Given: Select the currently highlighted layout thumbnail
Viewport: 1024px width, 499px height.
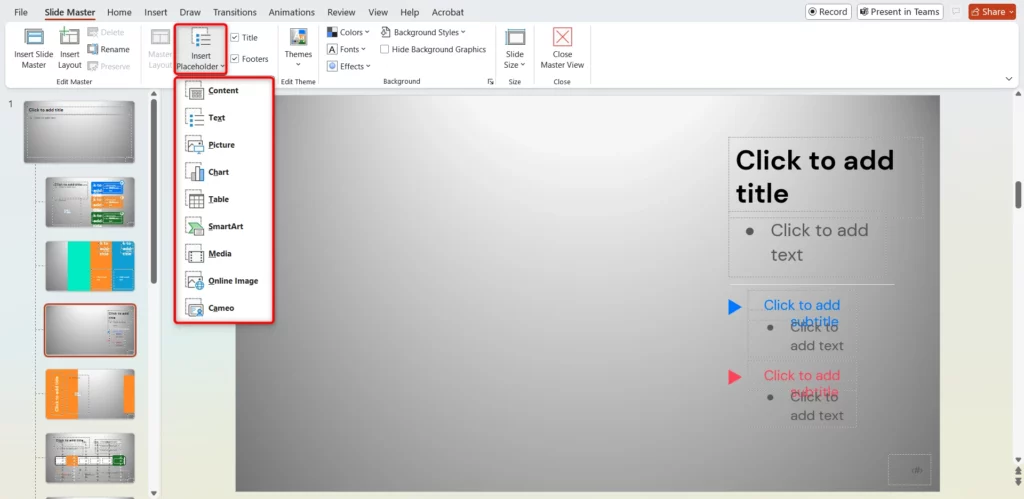Looking at the screenshot, I should [90, 330].
